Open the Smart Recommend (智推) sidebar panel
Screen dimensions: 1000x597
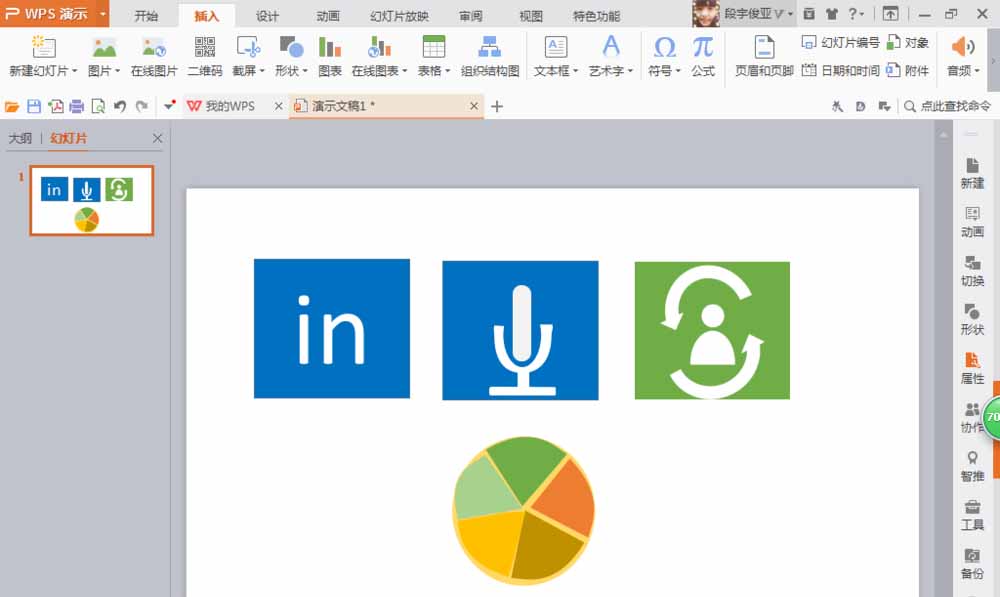(x=973, y=466)
